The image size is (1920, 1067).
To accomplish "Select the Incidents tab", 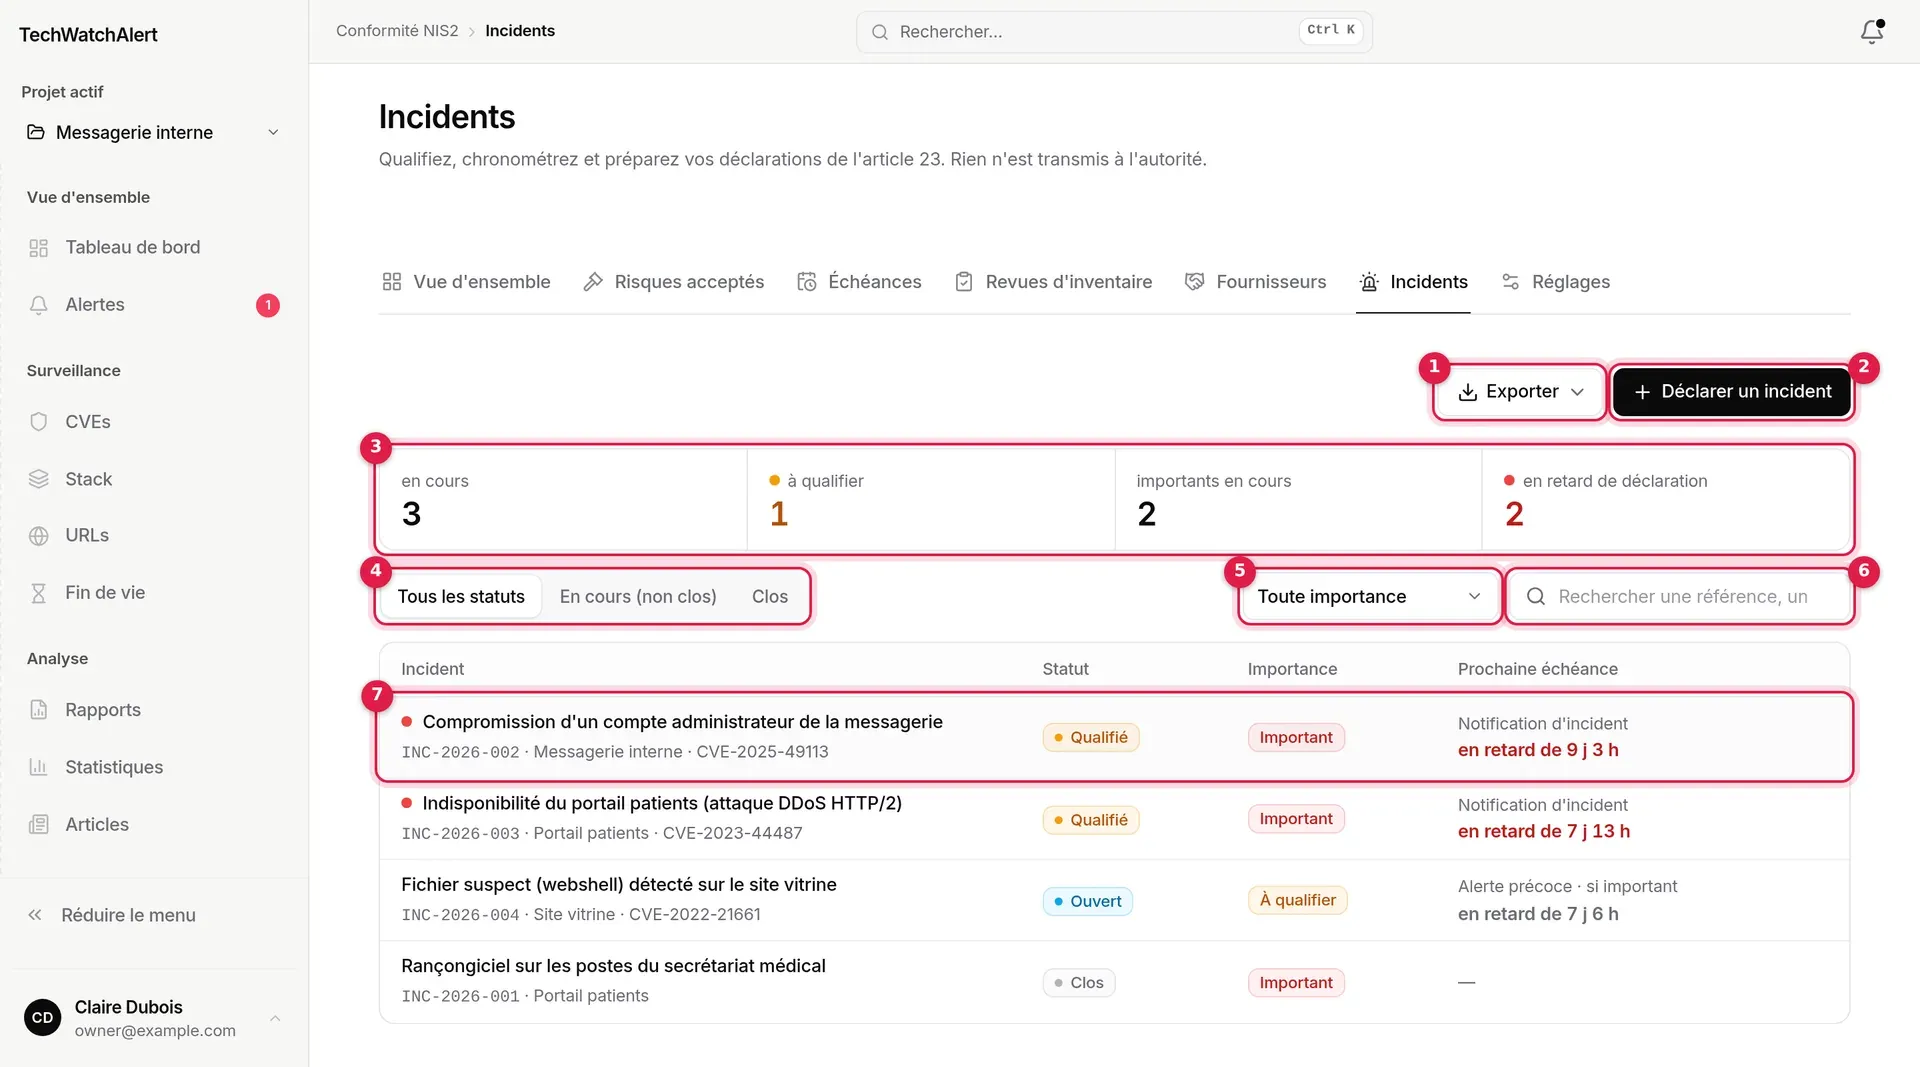I will click(1413, 282).
